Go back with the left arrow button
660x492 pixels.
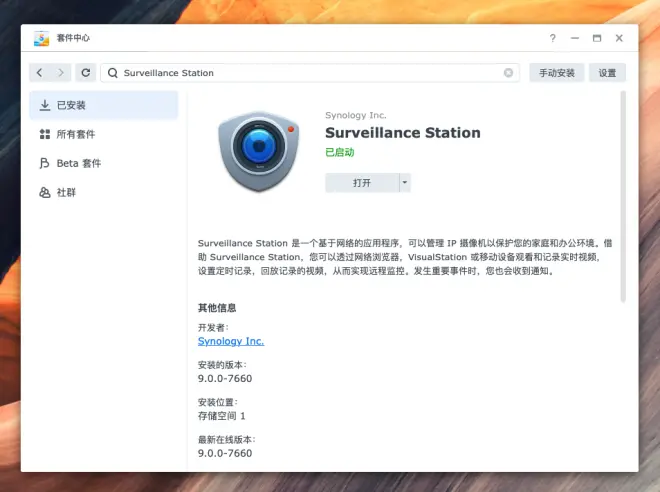click(40, 73)
